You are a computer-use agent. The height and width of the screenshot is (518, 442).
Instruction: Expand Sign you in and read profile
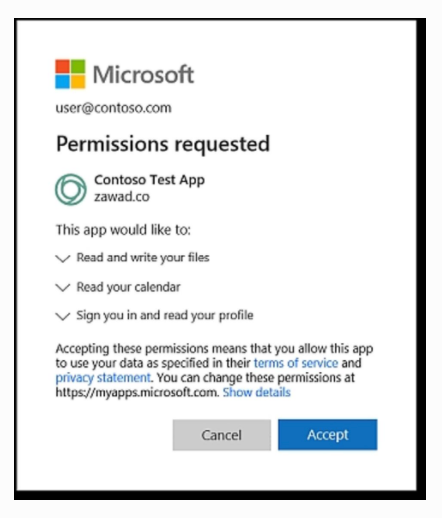click(63, 316)
